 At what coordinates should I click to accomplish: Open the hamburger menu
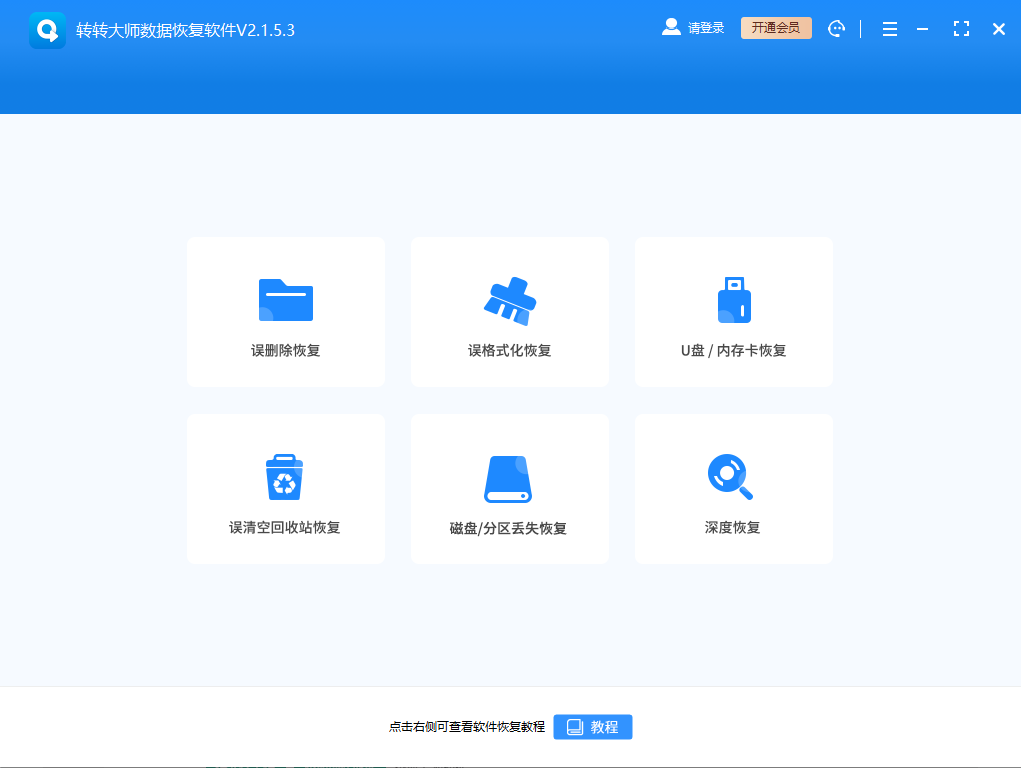(889, 28)
